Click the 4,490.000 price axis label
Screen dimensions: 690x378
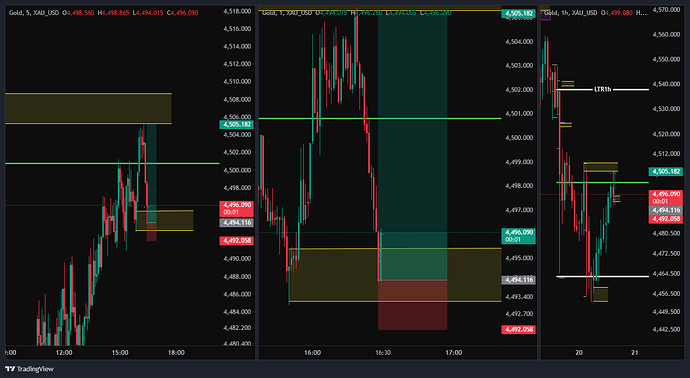[237, 258]
